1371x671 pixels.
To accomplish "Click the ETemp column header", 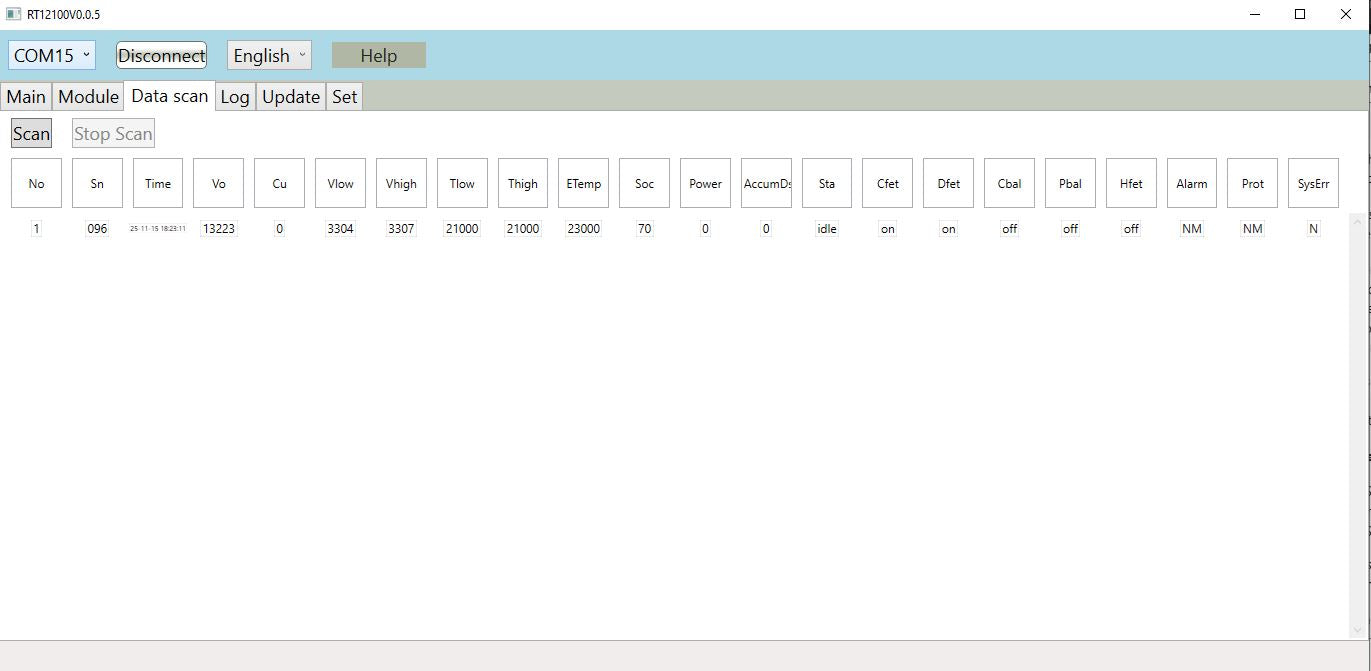I will (583, 184).
